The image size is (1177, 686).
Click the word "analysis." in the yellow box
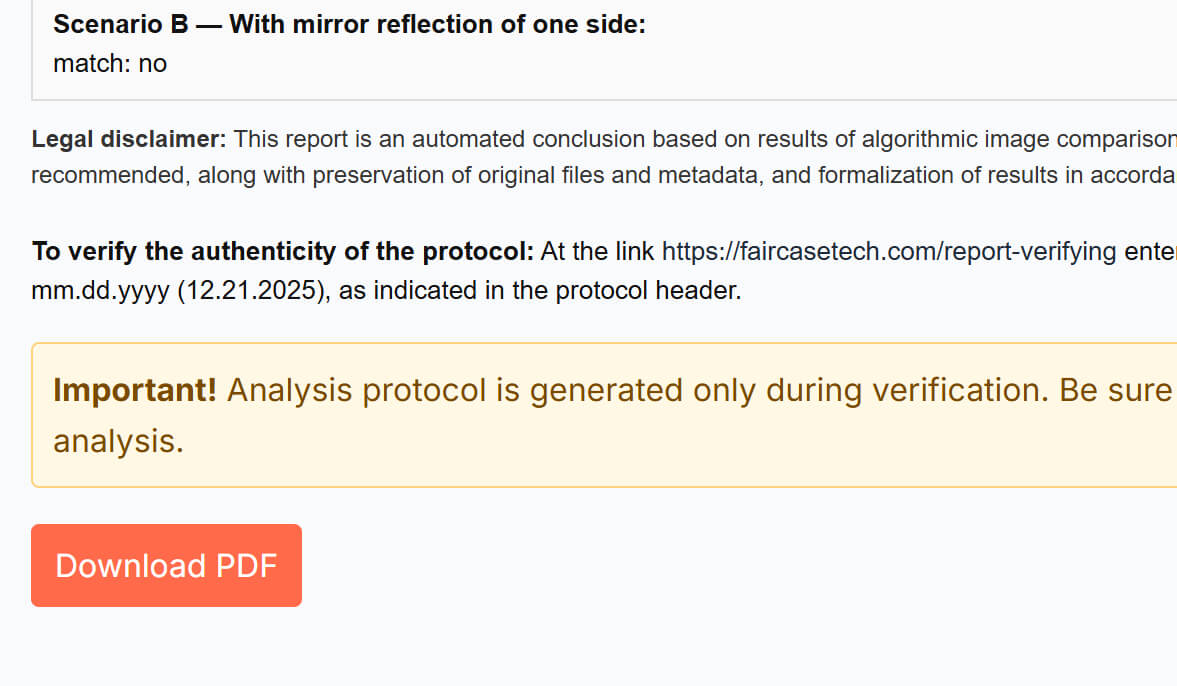pyautogui.click(x=118, y=440)
